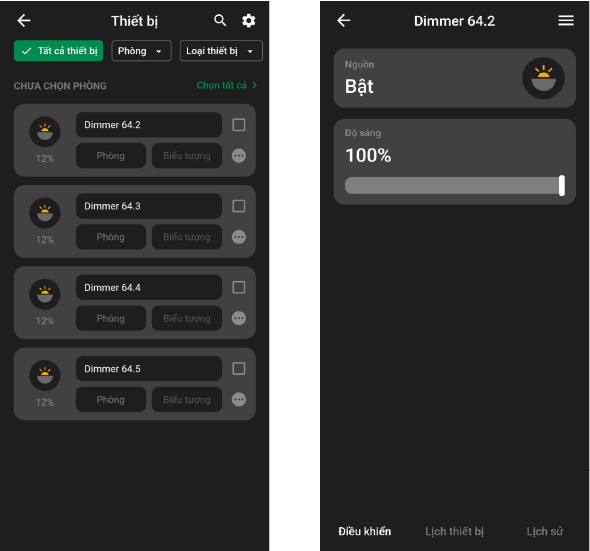Viewport: 590px width, 551px height.
Task: Check the Dimmer 64.2 checkbox
Action: pos(239,125)
